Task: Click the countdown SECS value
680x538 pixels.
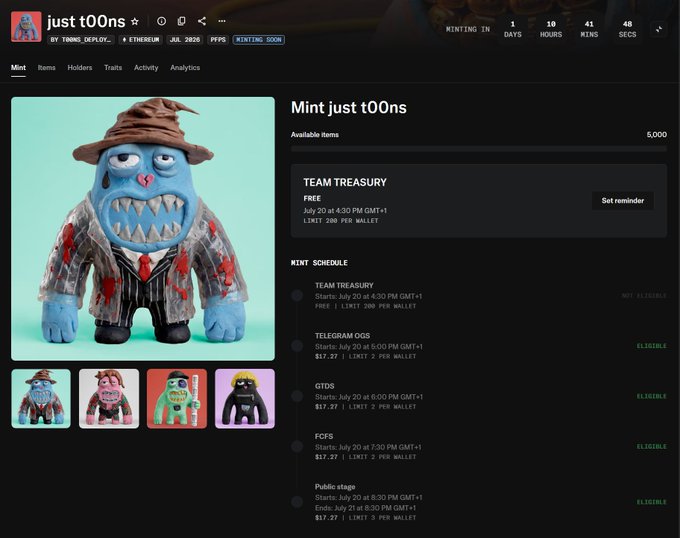Action: (x=628, y=24)
